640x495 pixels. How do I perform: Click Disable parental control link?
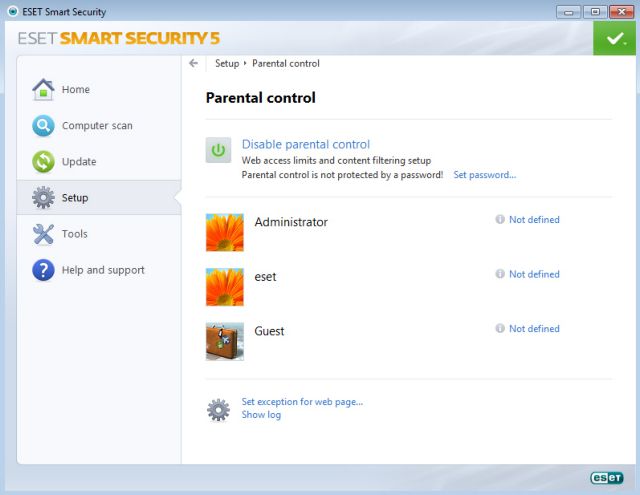(306, 144)
